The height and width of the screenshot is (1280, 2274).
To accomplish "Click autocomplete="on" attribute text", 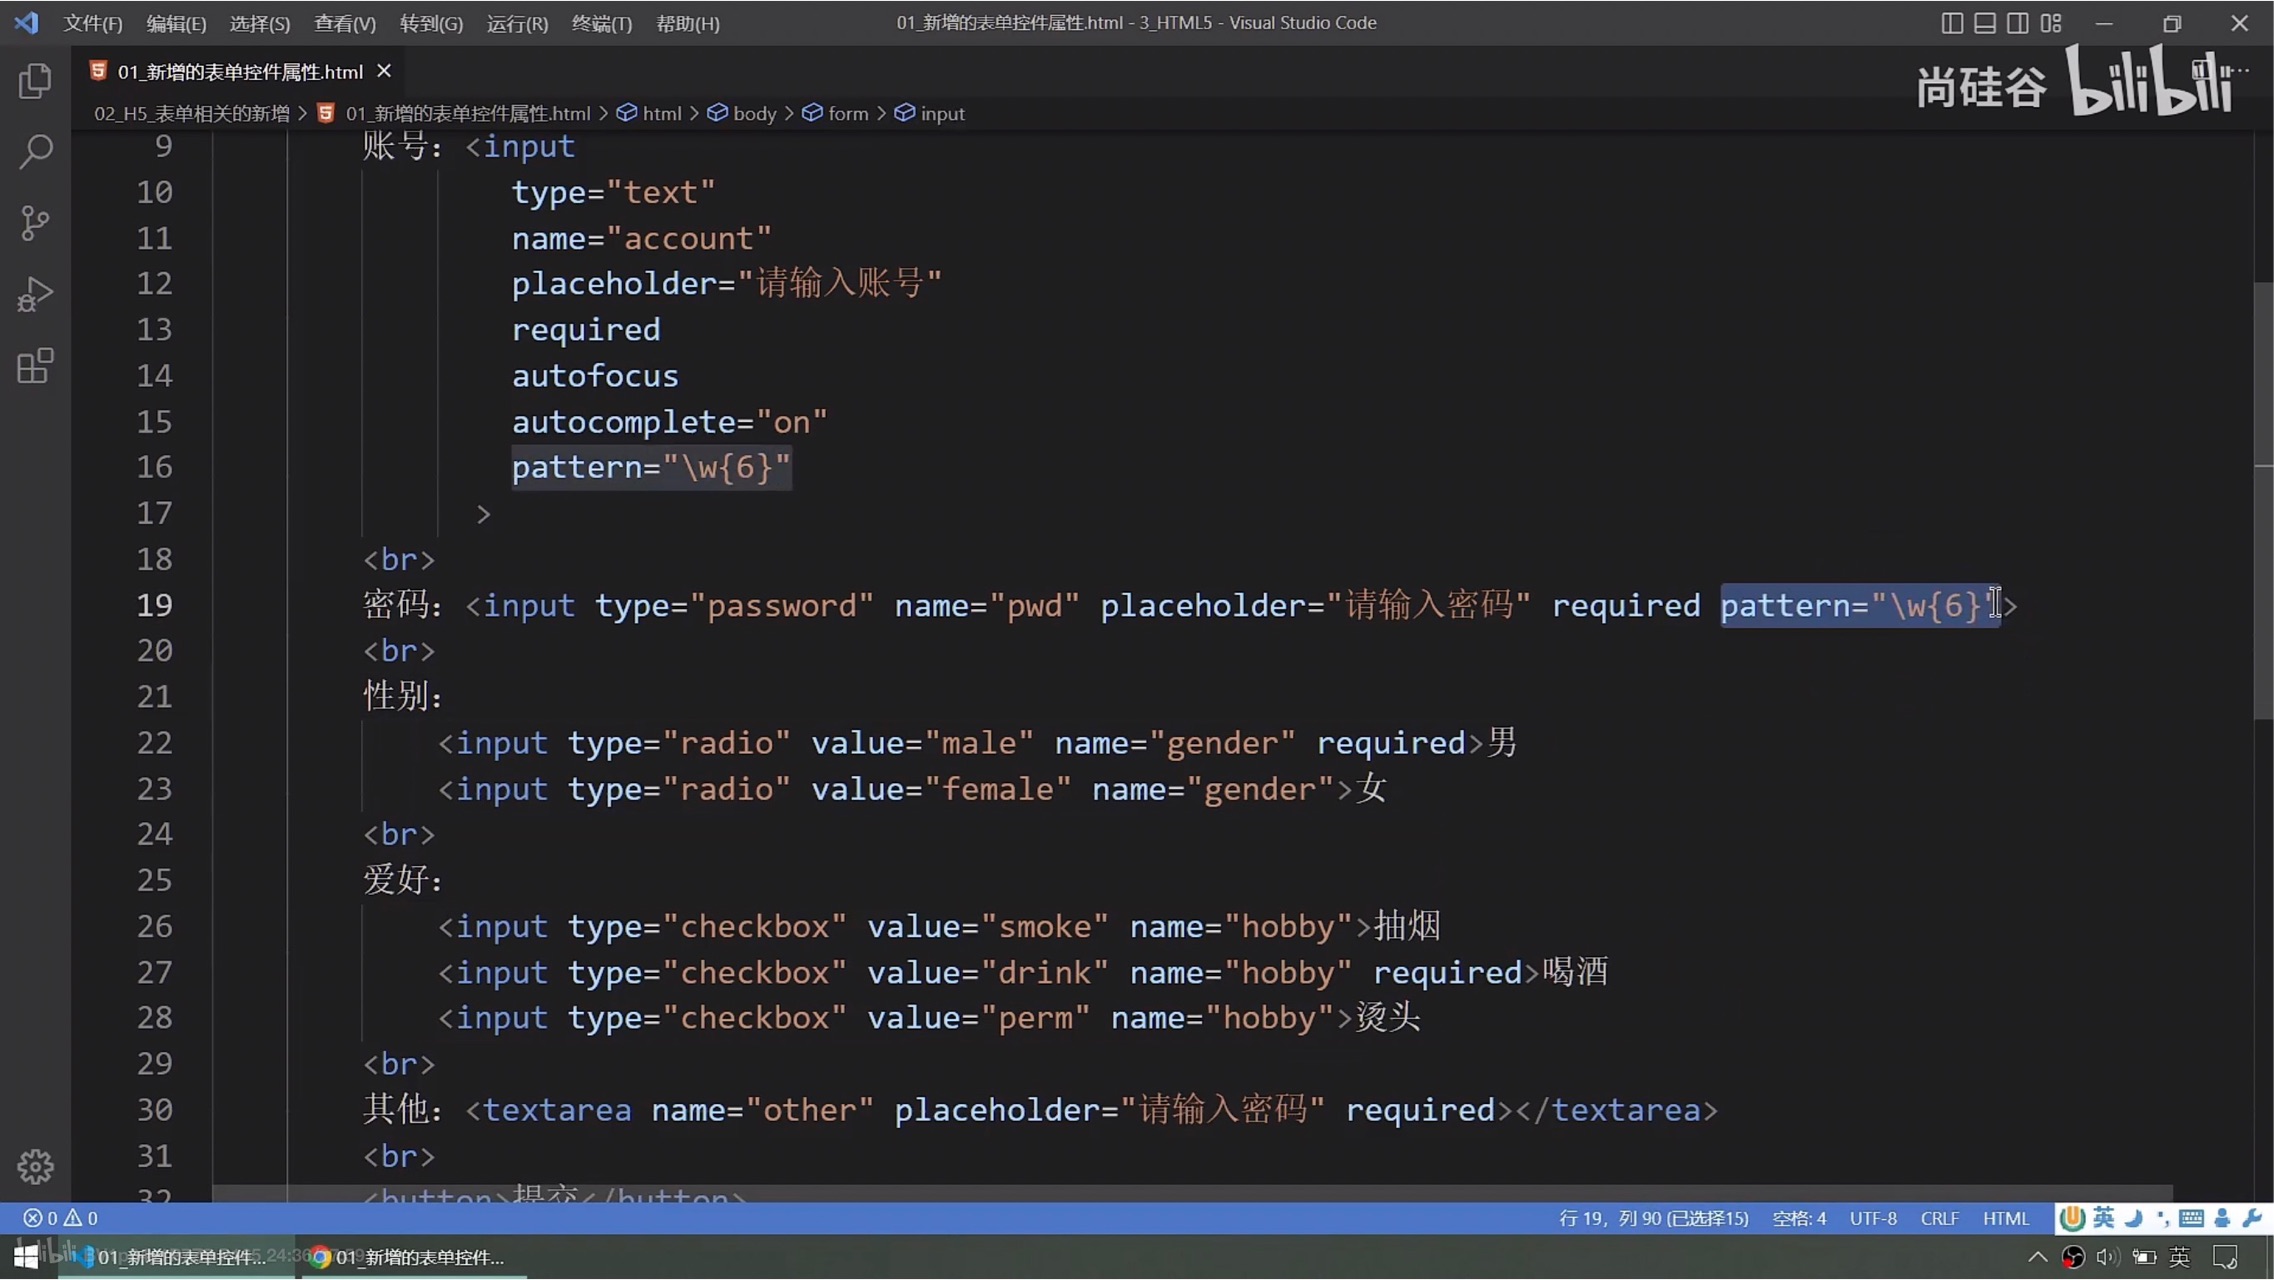I will (669, 421).
